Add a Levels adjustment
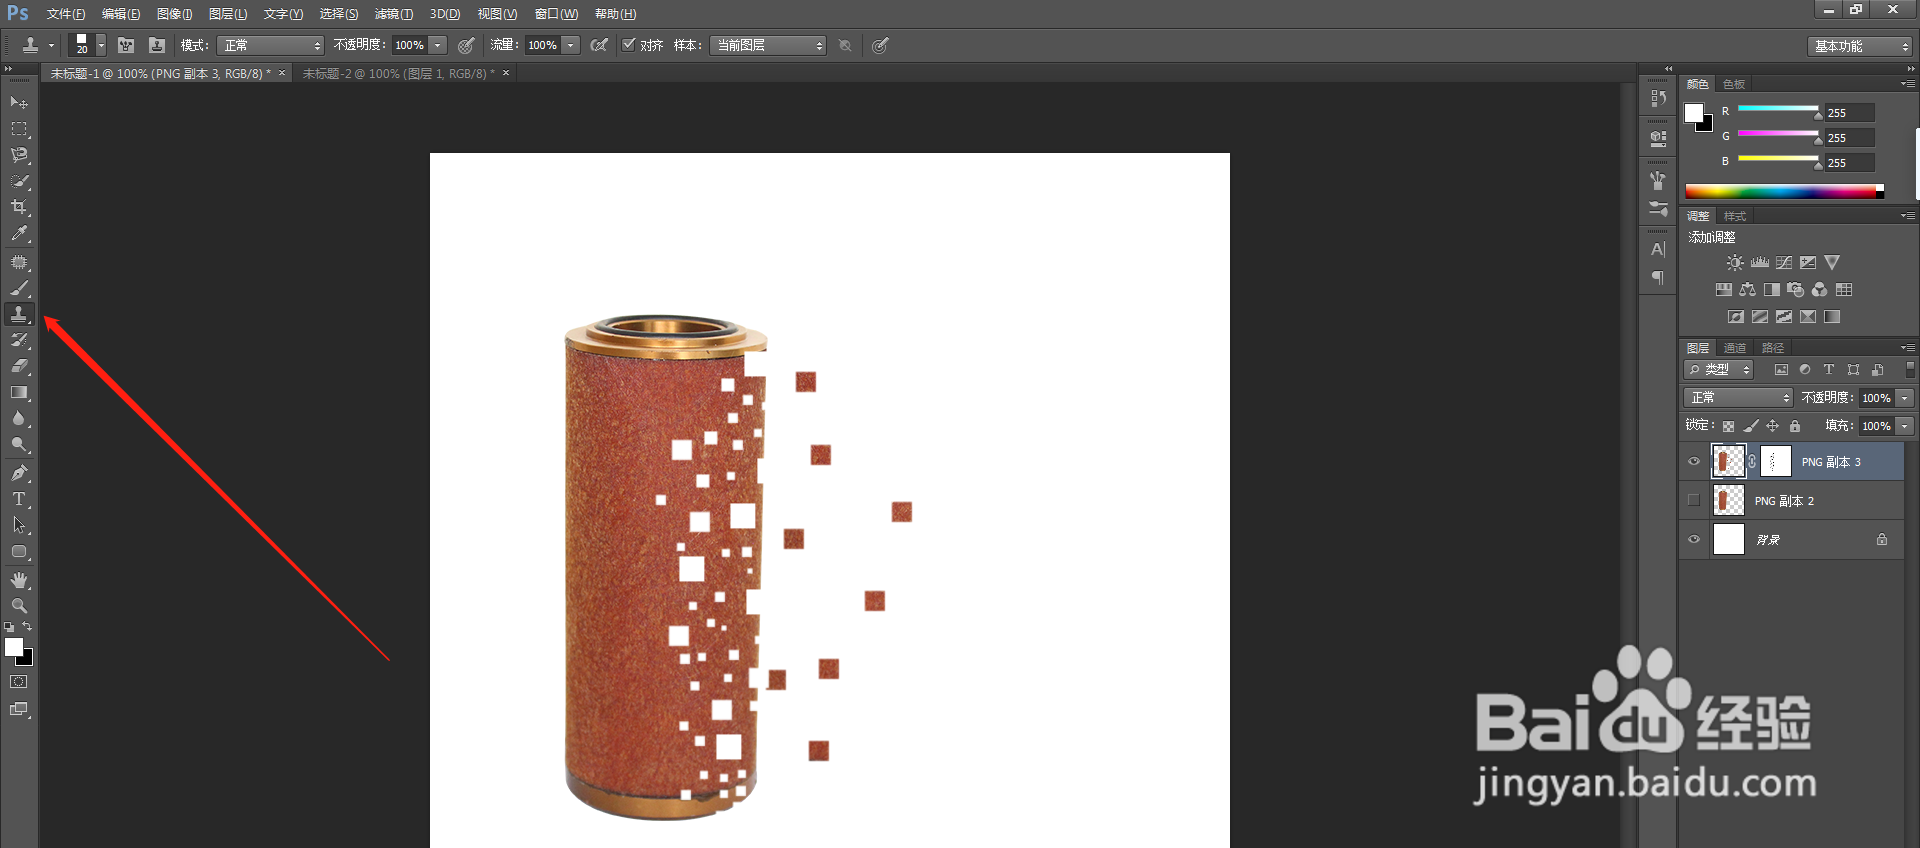Viewport: 1920px width, 848px height. (x=1760, y=263)
